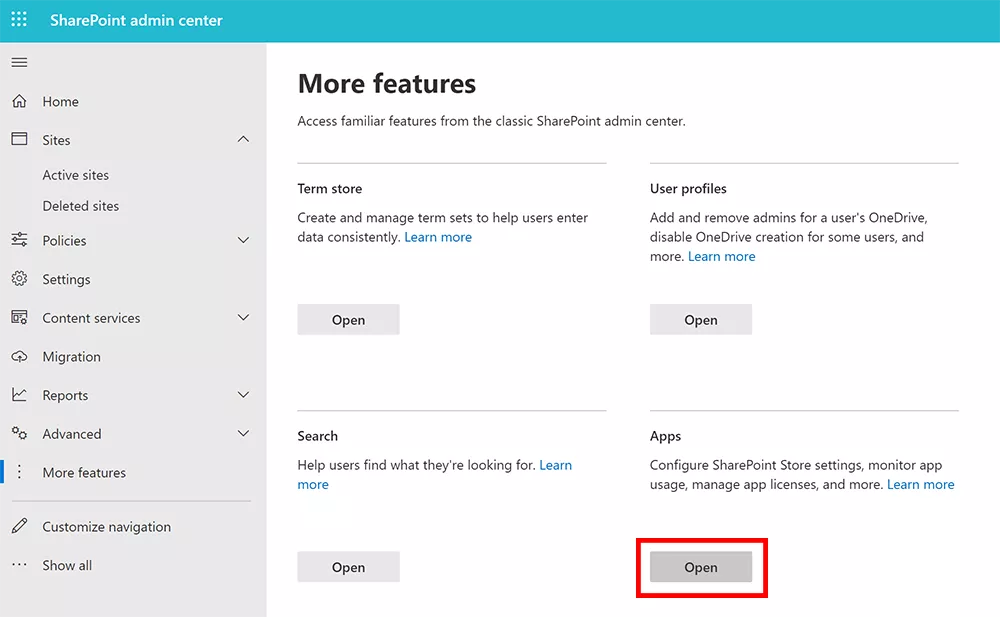Image resolution: width=1000 pixels, height=617 pixels.
Task: Click the Term store heading text
Action: click(330, 189)
